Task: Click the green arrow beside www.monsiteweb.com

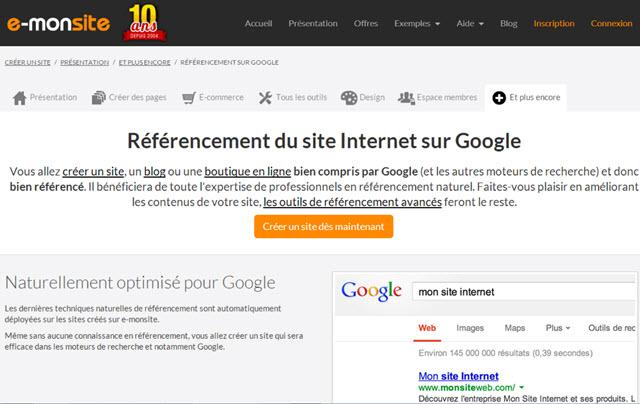Action: [x=522, y=387]
